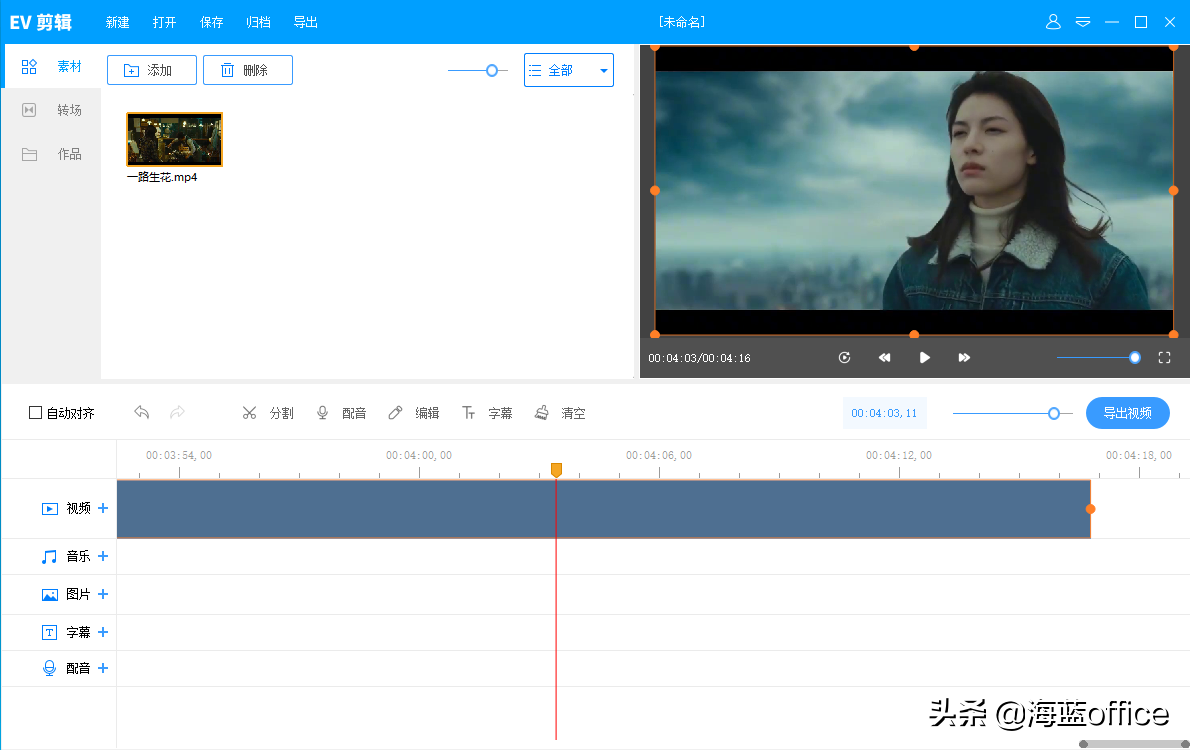Click the EV 剪辑 logo
1190x750 pixels.
pyautogui.click(x=41, y=22)
